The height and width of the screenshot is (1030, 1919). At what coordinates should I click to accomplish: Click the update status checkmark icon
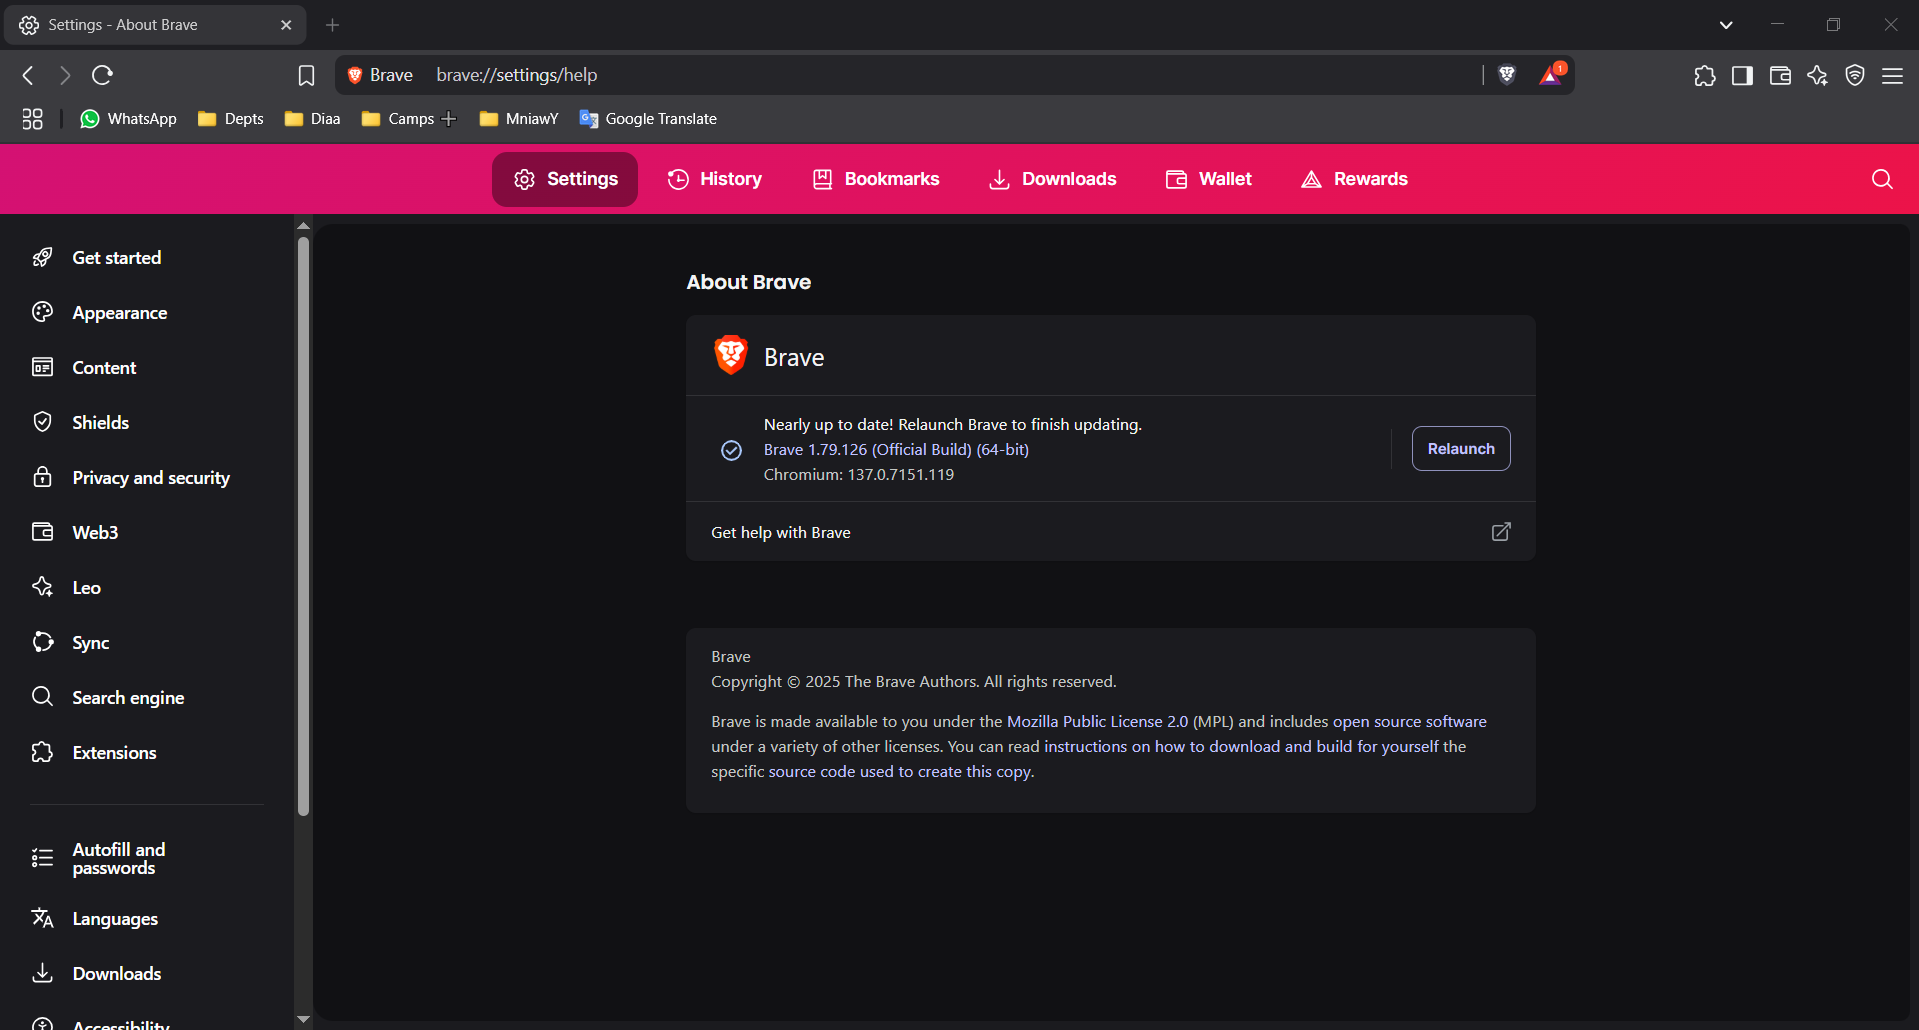point(732,450)
